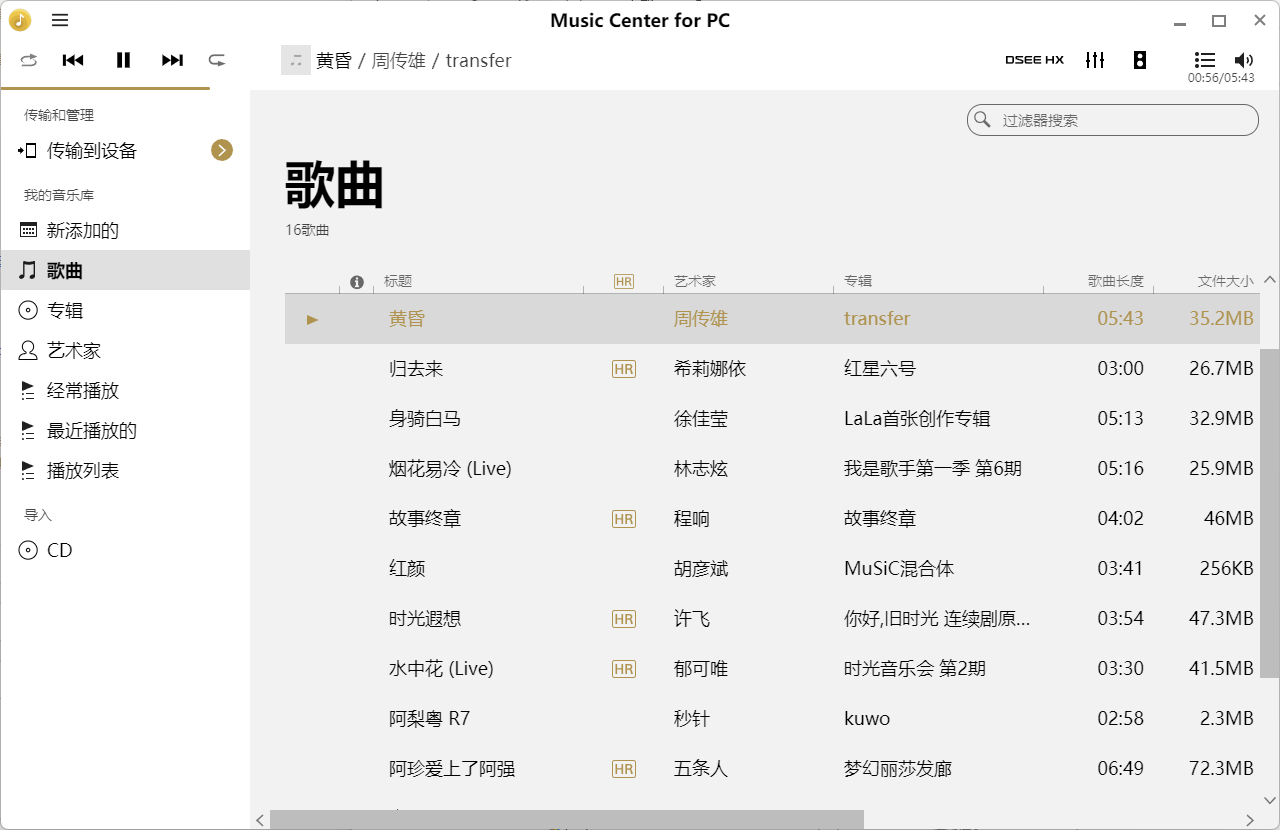Select song 阿珍爱上了阿强
This screenshot has width=1280, height=830.
452,769
